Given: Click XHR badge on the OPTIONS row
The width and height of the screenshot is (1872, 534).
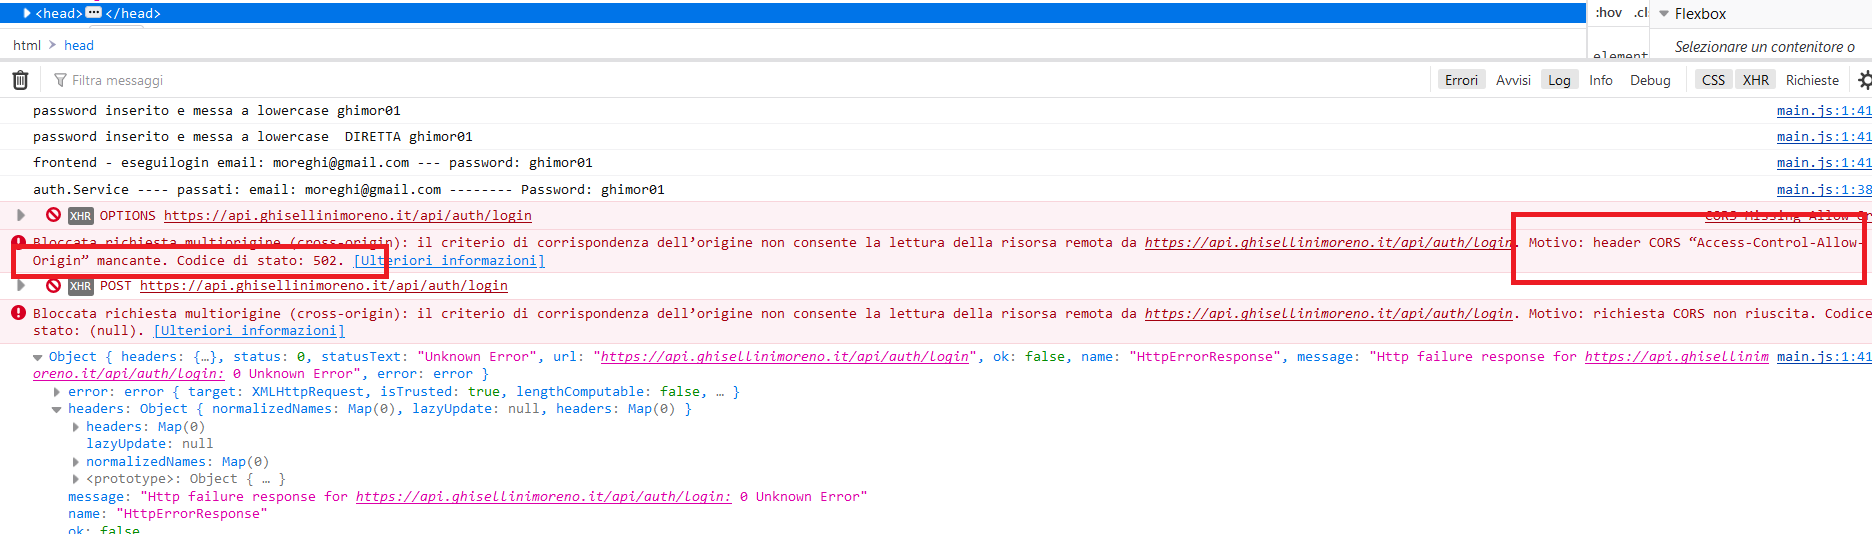Looking at the screenshot, I should (x=80, y=216).
